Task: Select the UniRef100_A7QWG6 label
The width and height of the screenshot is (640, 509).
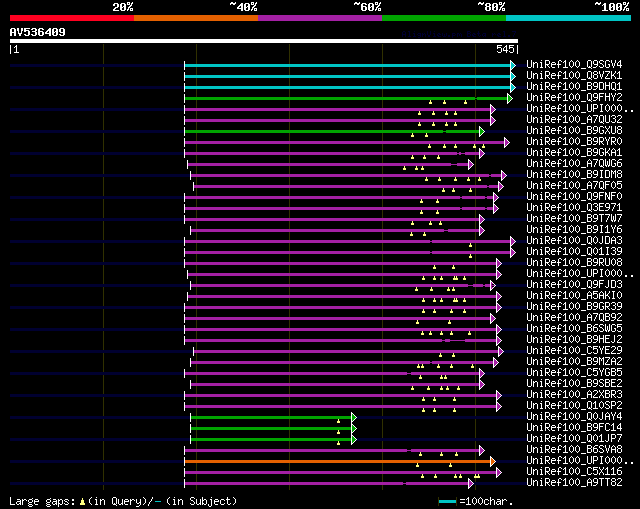Action: [x=574, y=164]
